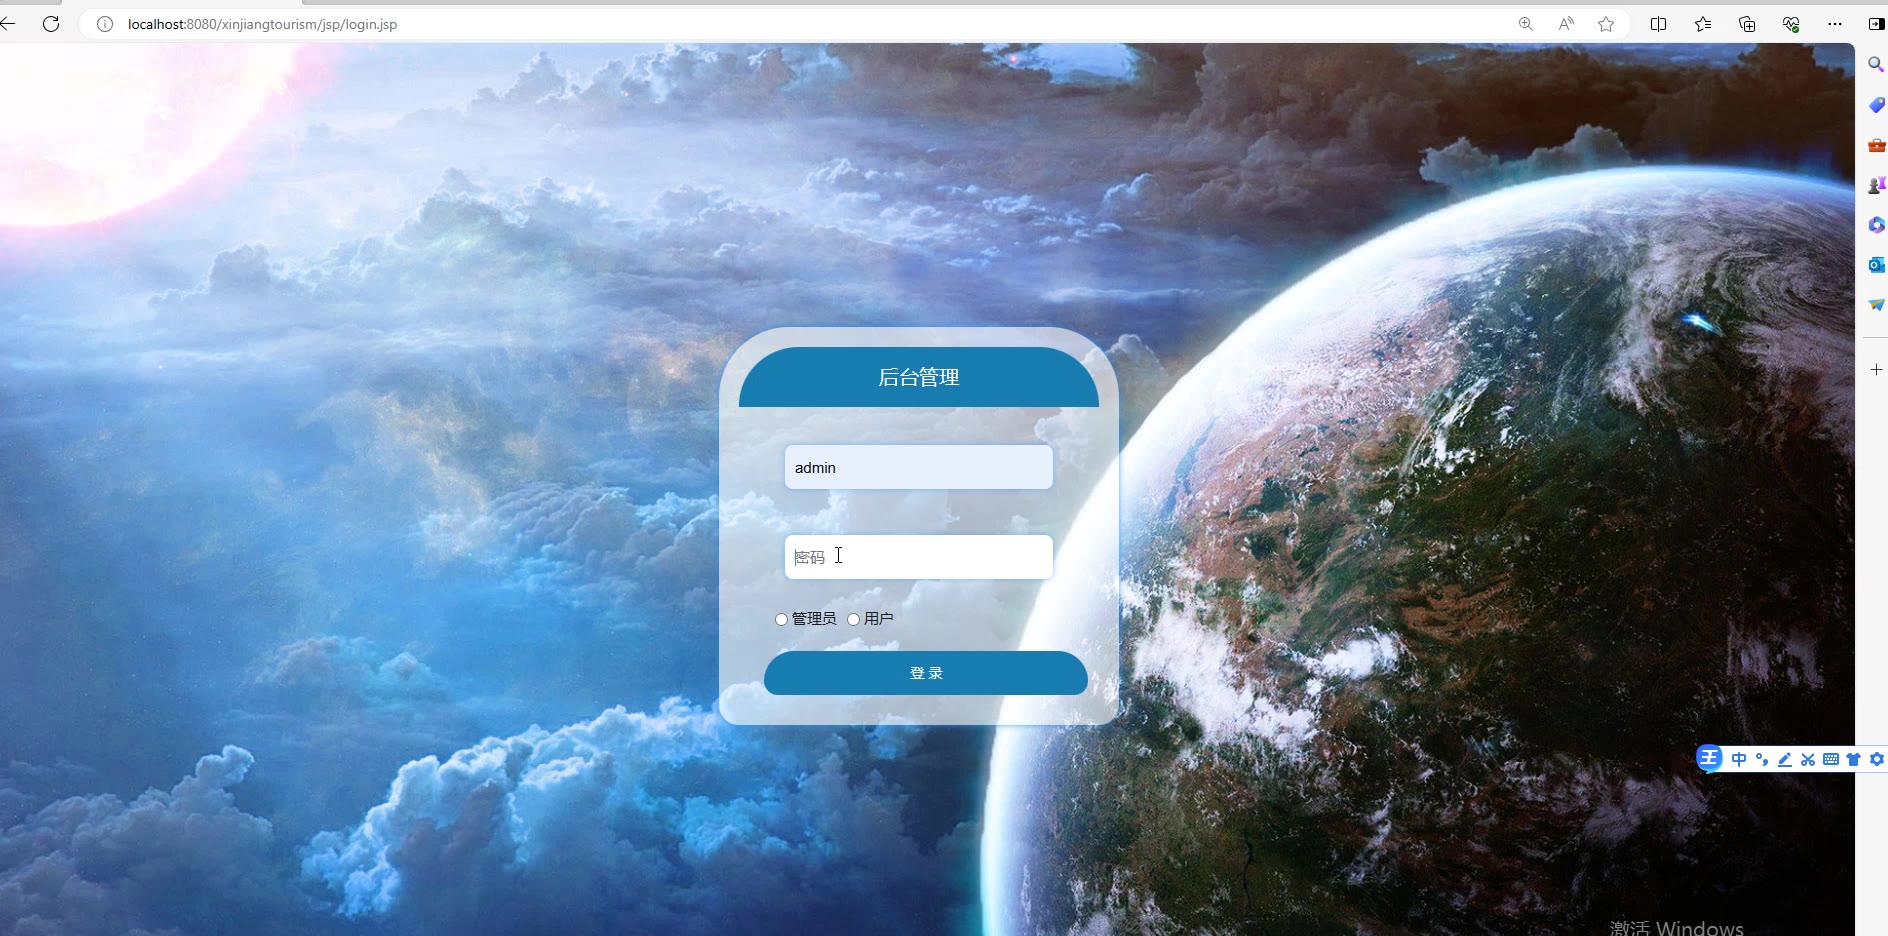Open the Favorites list
The image size is (1888, 936).
[1702, 24]
